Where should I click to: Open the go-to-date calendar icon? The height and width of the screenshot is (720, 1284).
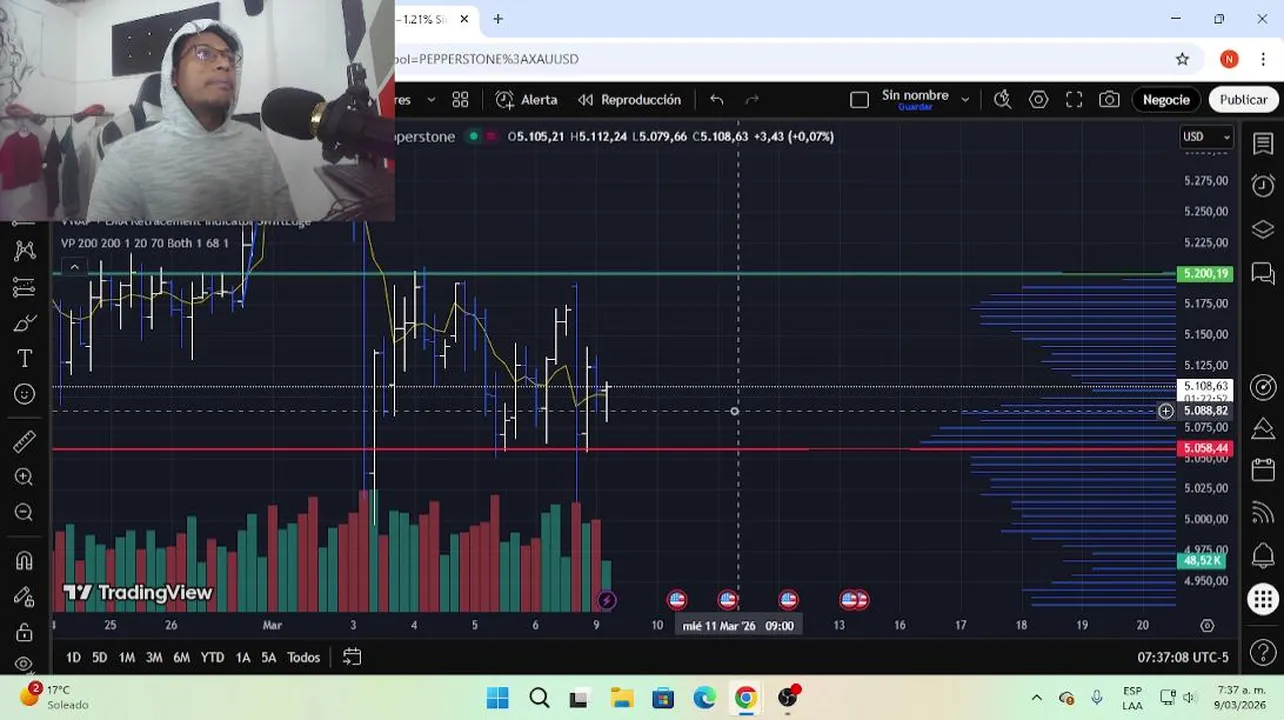coord(351,657)
